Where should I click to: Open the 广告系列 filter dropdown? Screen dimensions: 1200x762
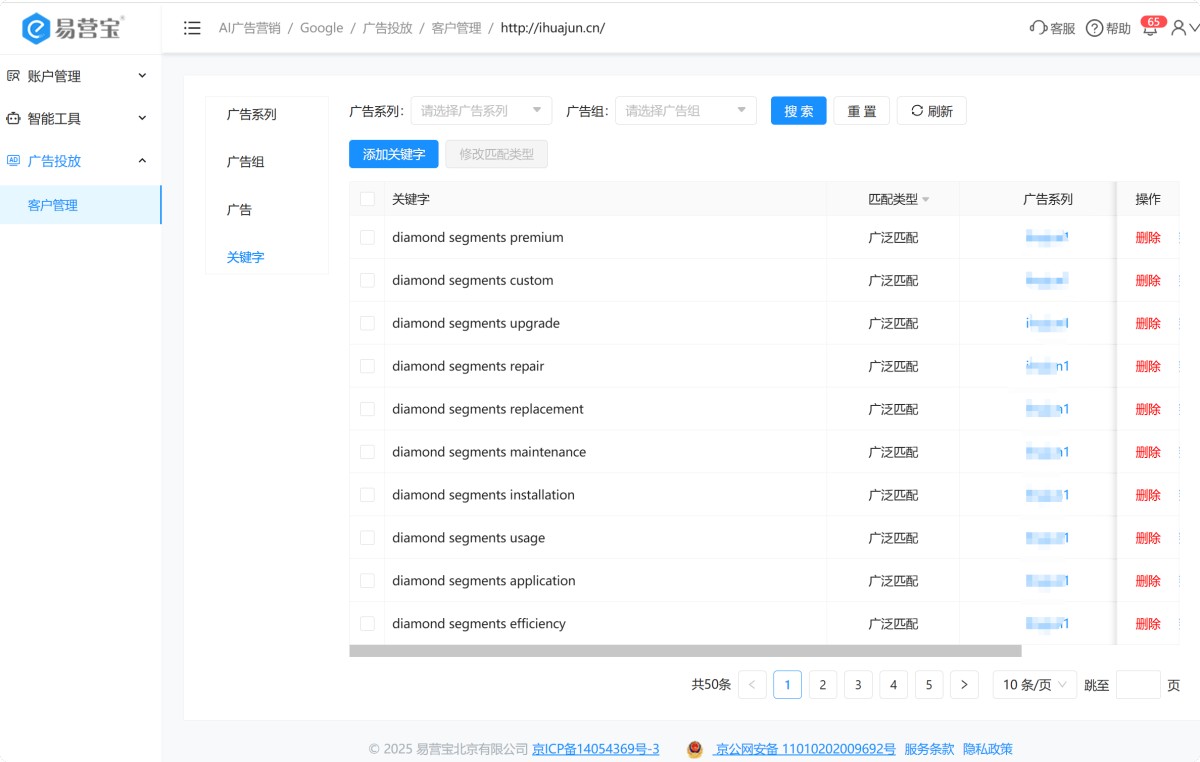481,111
